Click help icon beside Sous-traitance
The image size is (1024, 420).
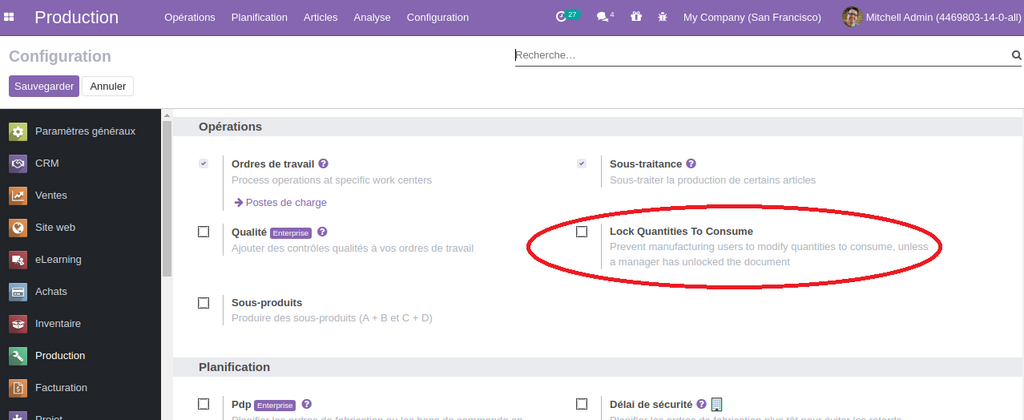(x=691, y=163)
